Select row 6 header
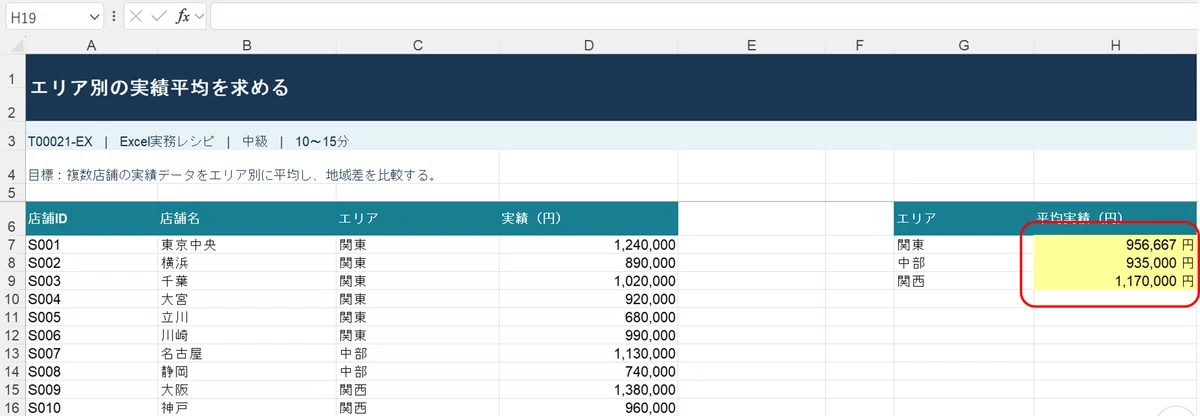 pyautogui.click(x=13, y=218)
